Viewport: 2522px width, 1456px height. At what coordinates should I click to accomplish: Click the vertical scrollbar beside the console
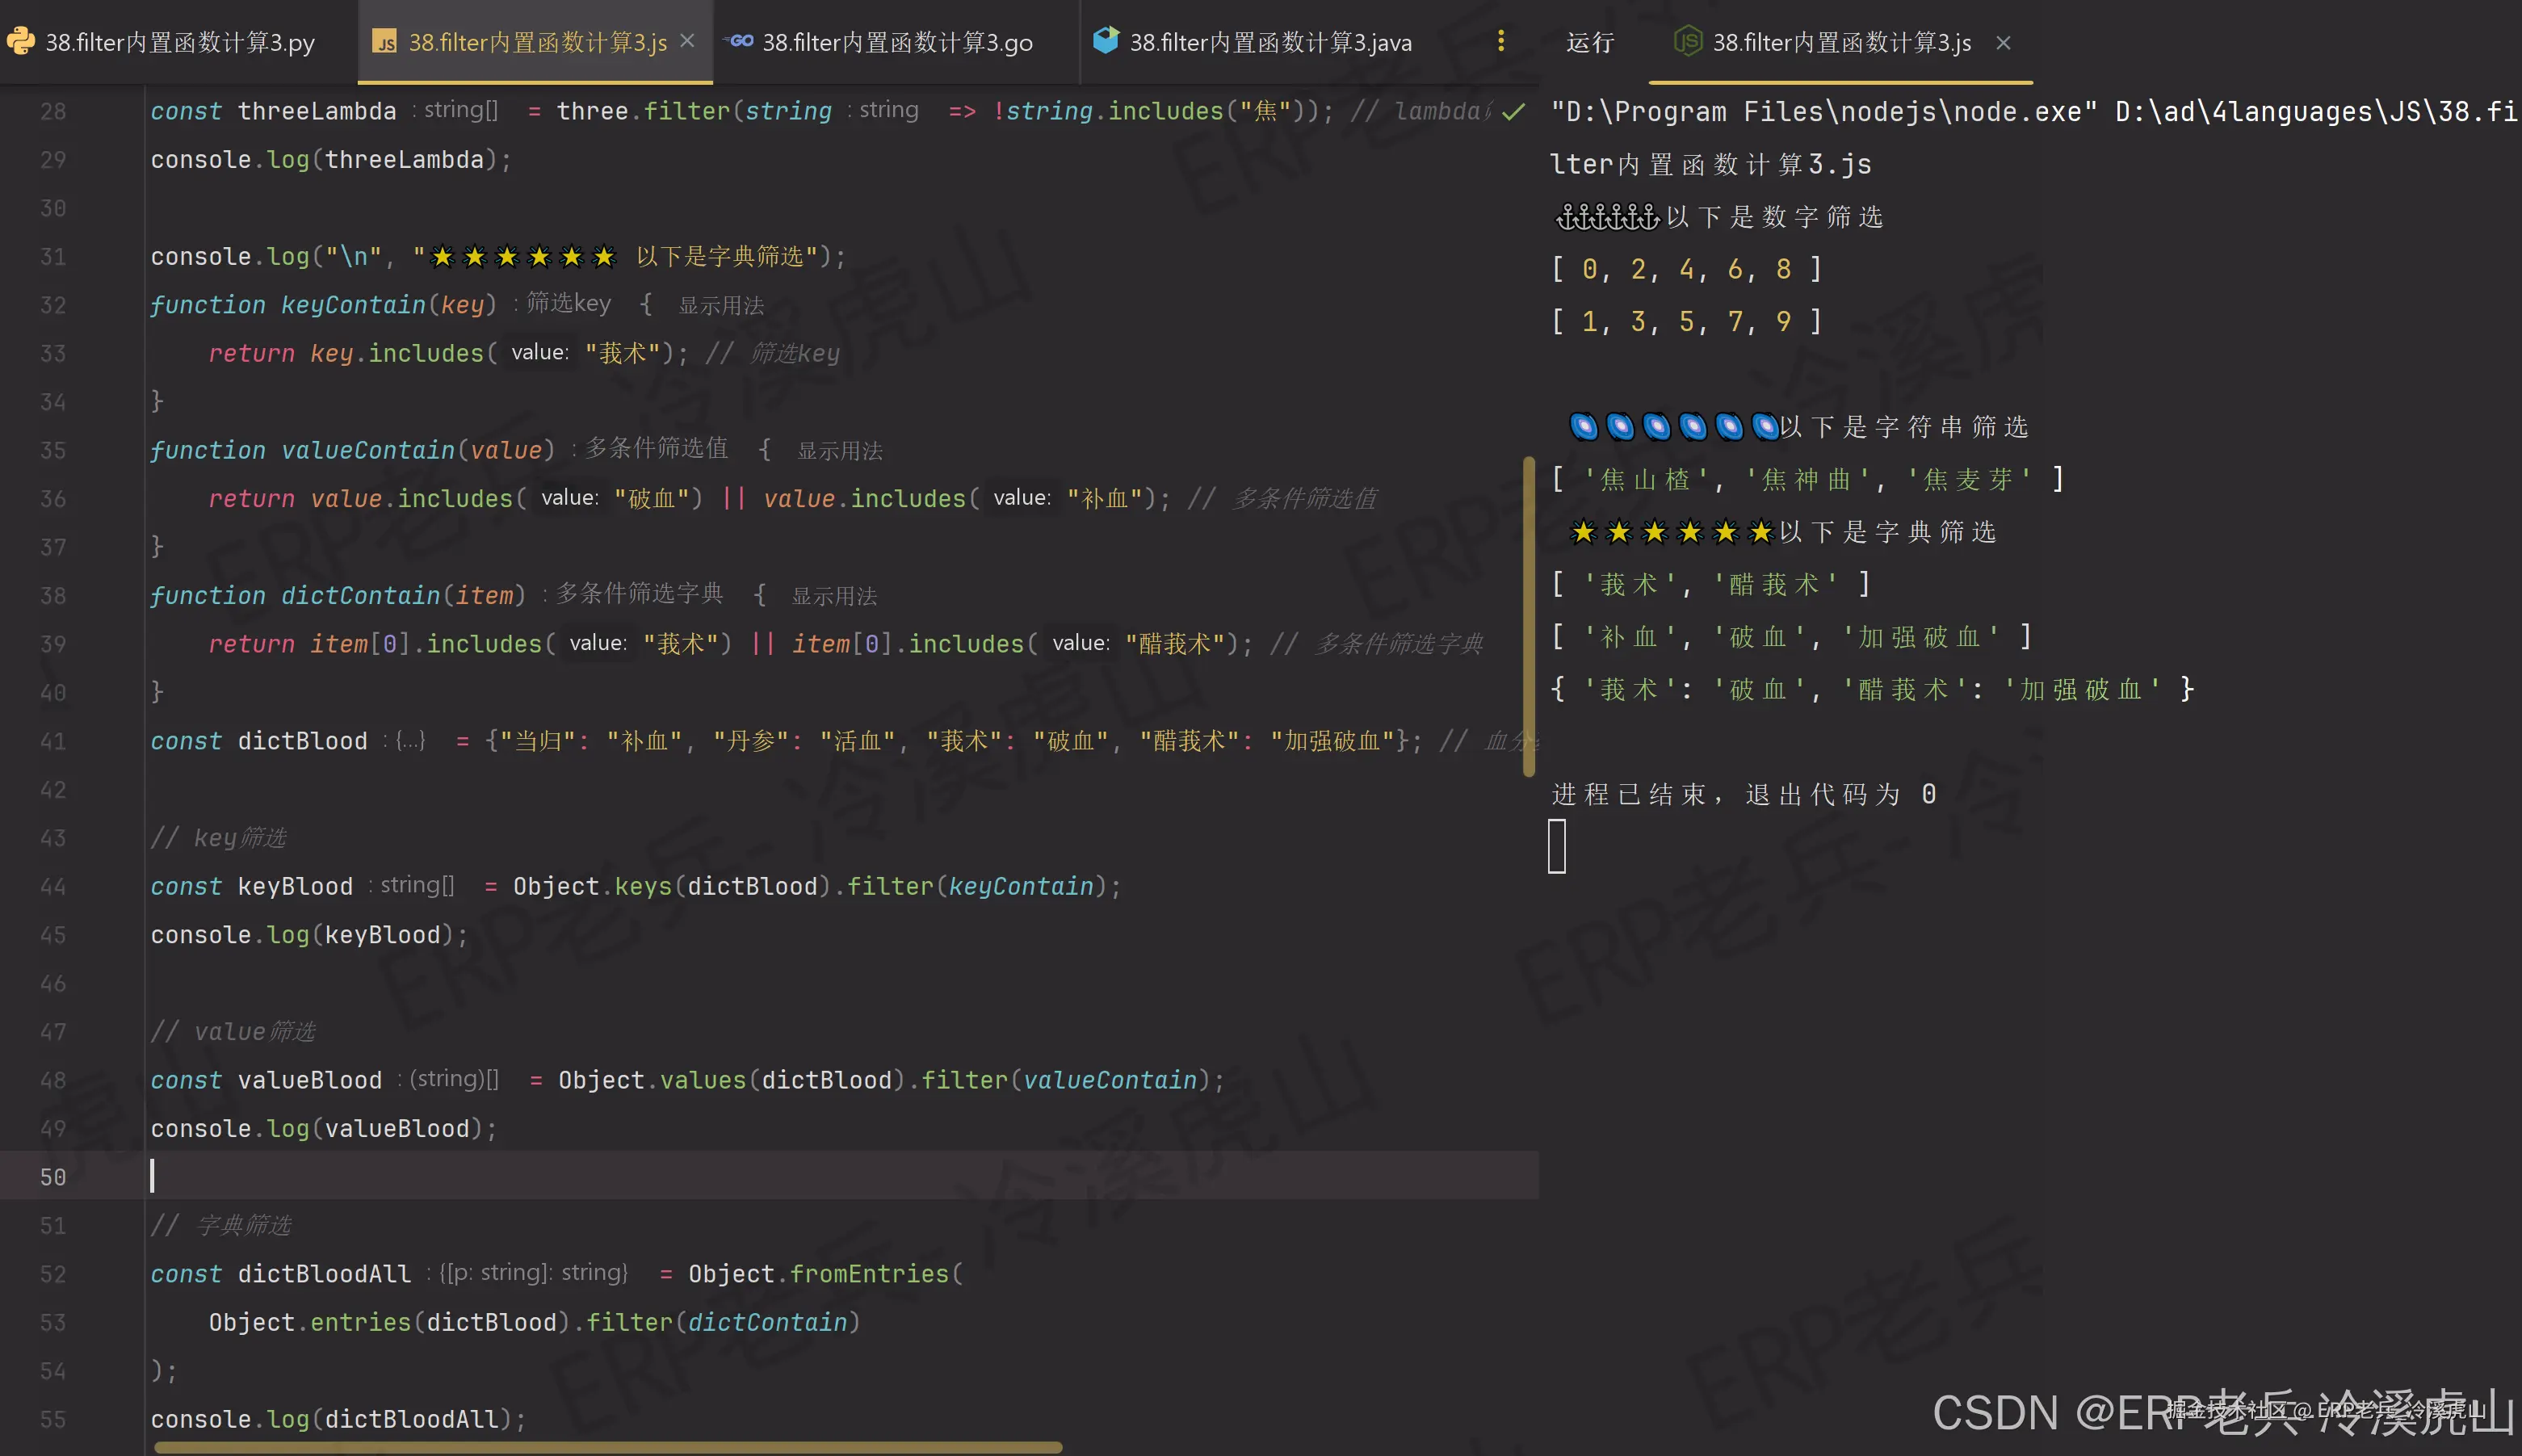pyautogui.click(x=1528, y=616)
